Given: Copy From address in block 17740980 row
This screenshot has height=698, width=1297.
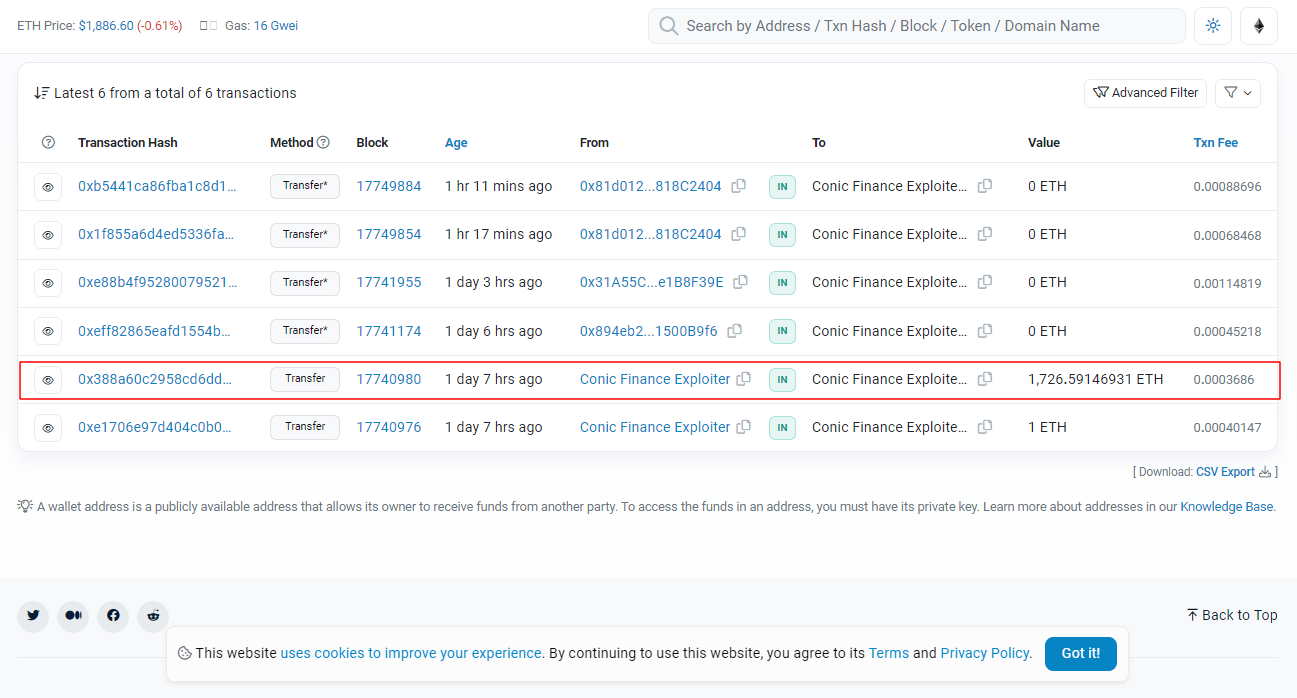Looking at the screenshot, I should (744, 379).
